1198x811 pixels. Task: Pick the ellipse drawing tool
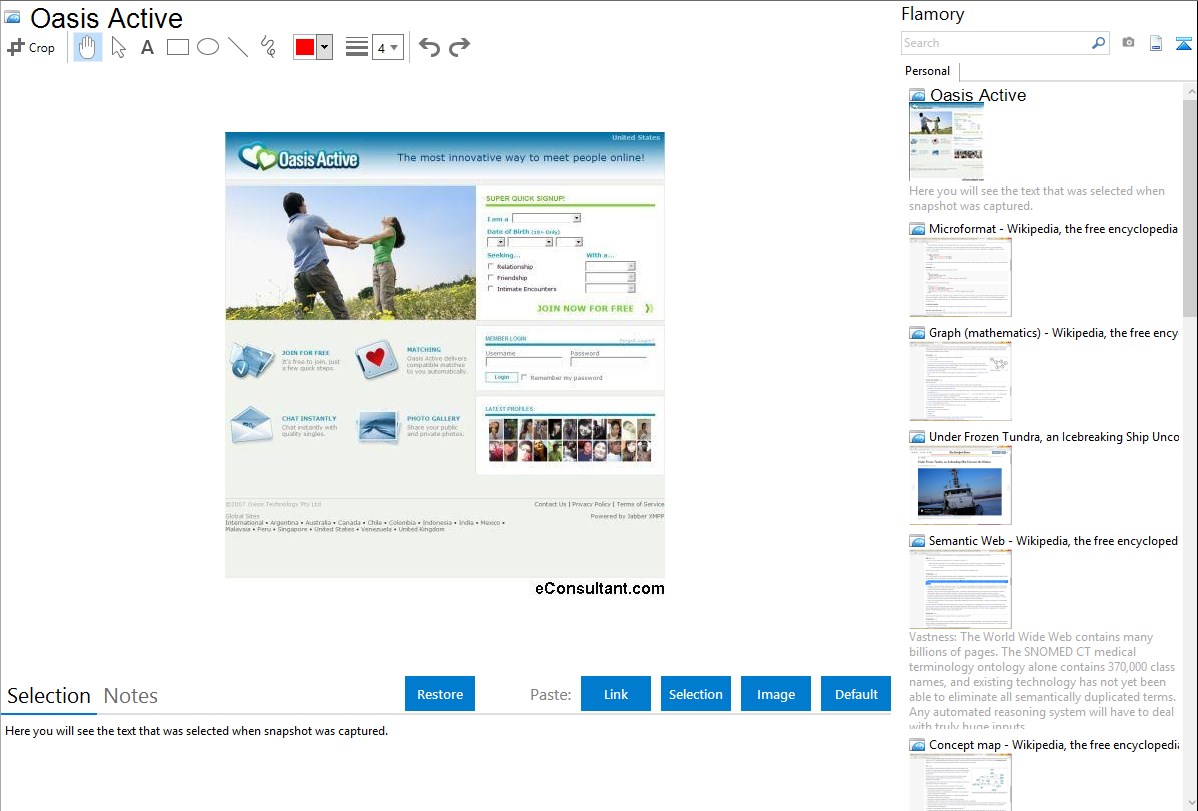coord(208,47)
